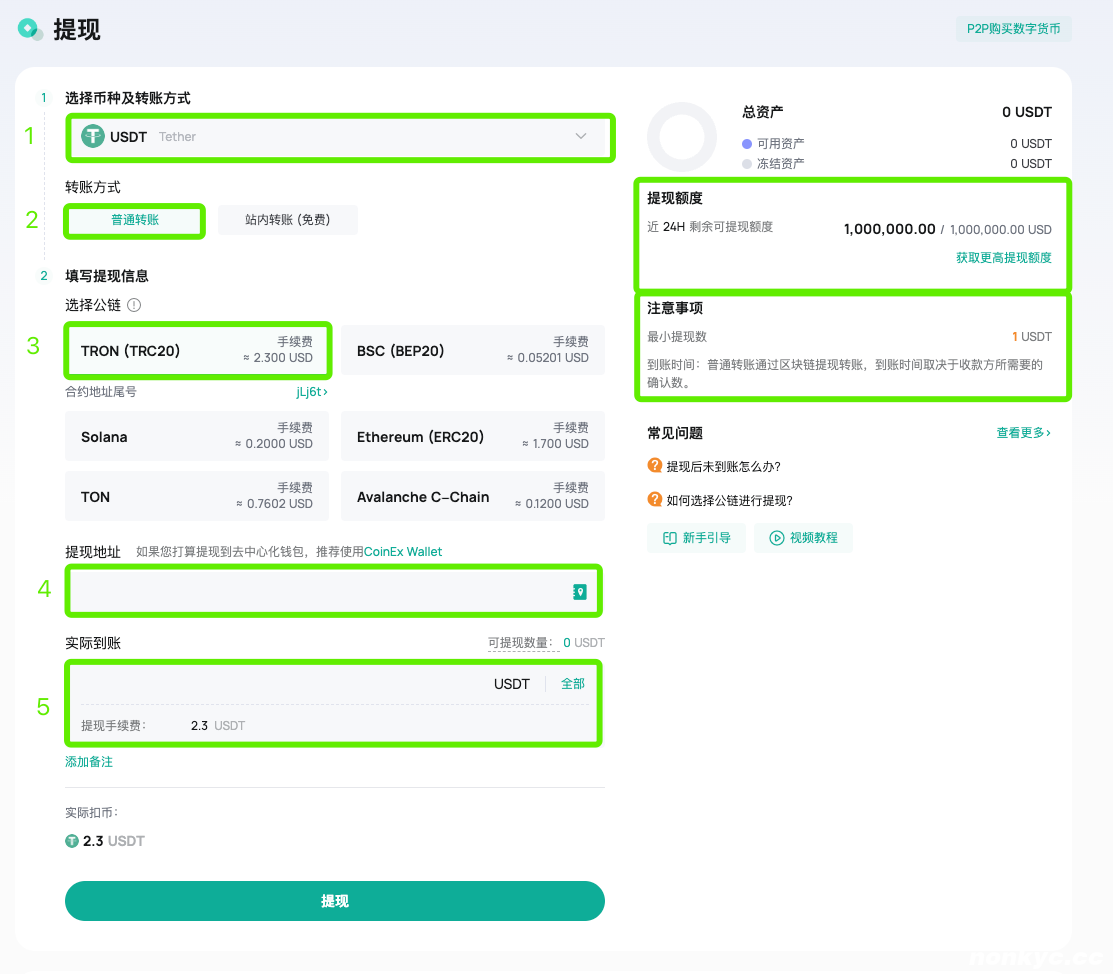Click question icon beside 提现后未到账怎么办
Image resolution: width=1113 pixels, height=974 pixels.
click(655, 466)
